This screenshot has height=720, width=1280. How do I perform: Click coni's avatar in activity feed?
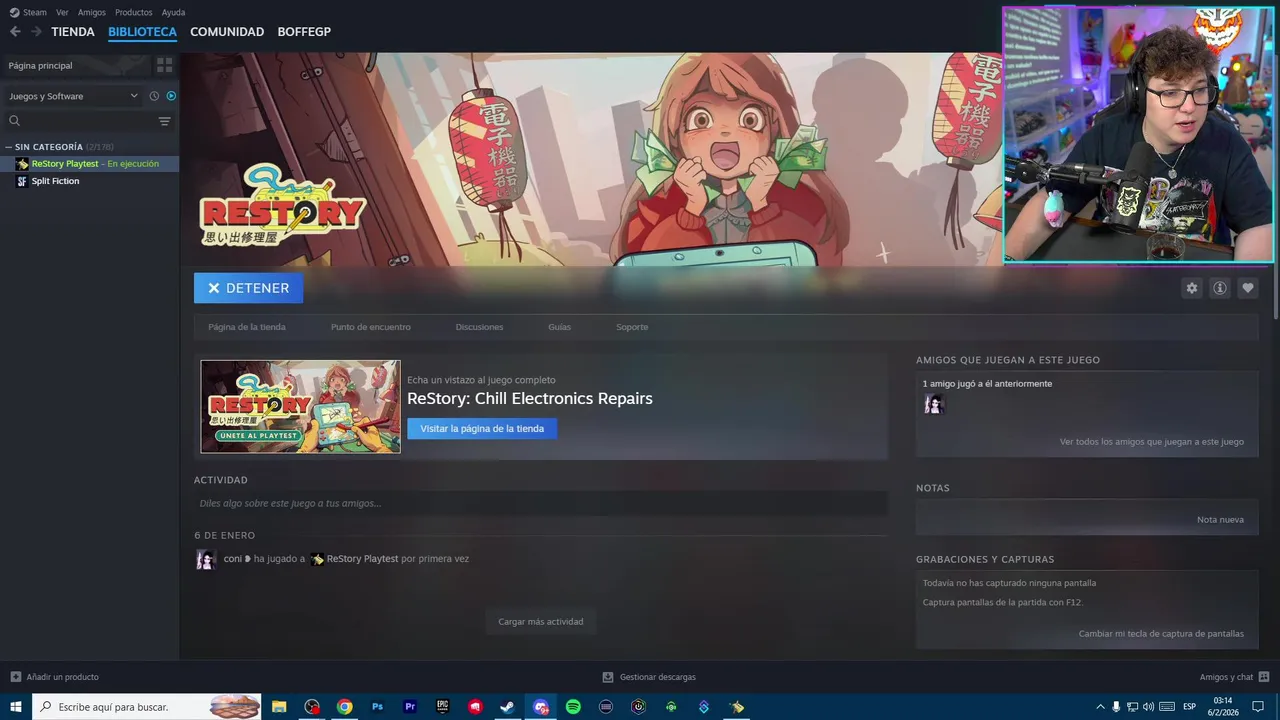pyautogui.click(x=205, y=559)
